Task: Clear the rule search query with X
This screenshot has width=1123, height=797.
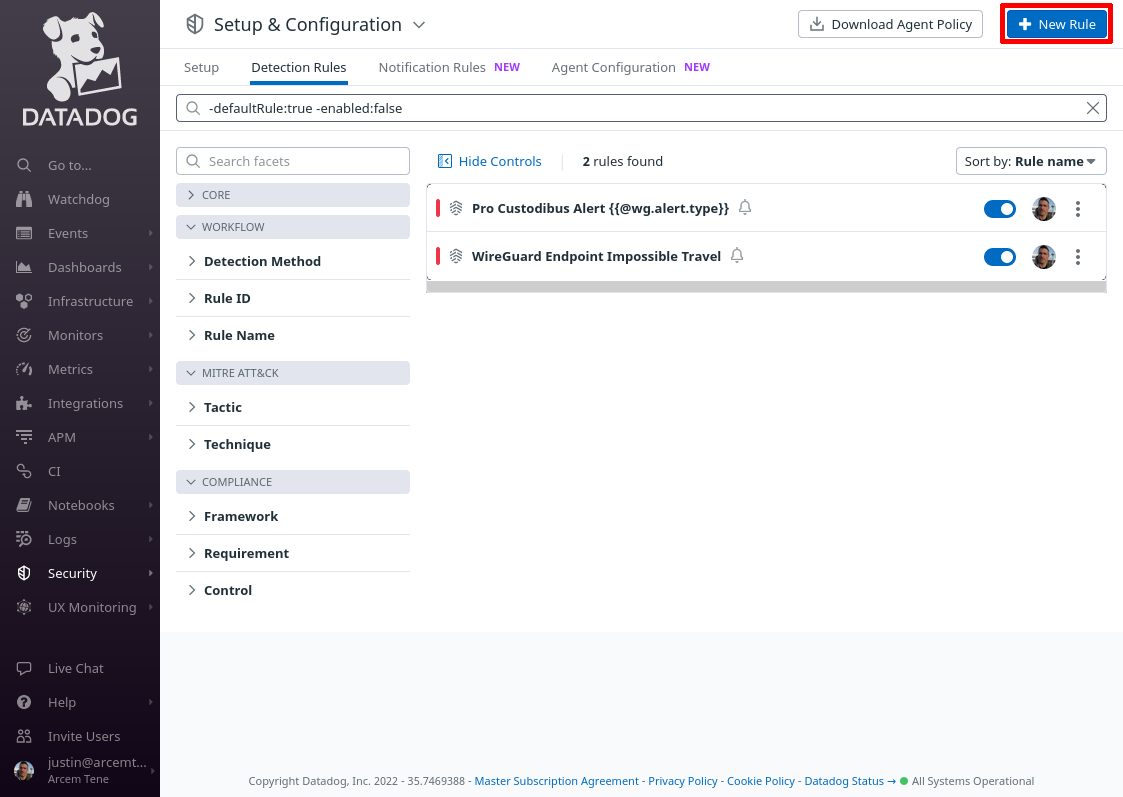Action: click(x=1093, y=108)
